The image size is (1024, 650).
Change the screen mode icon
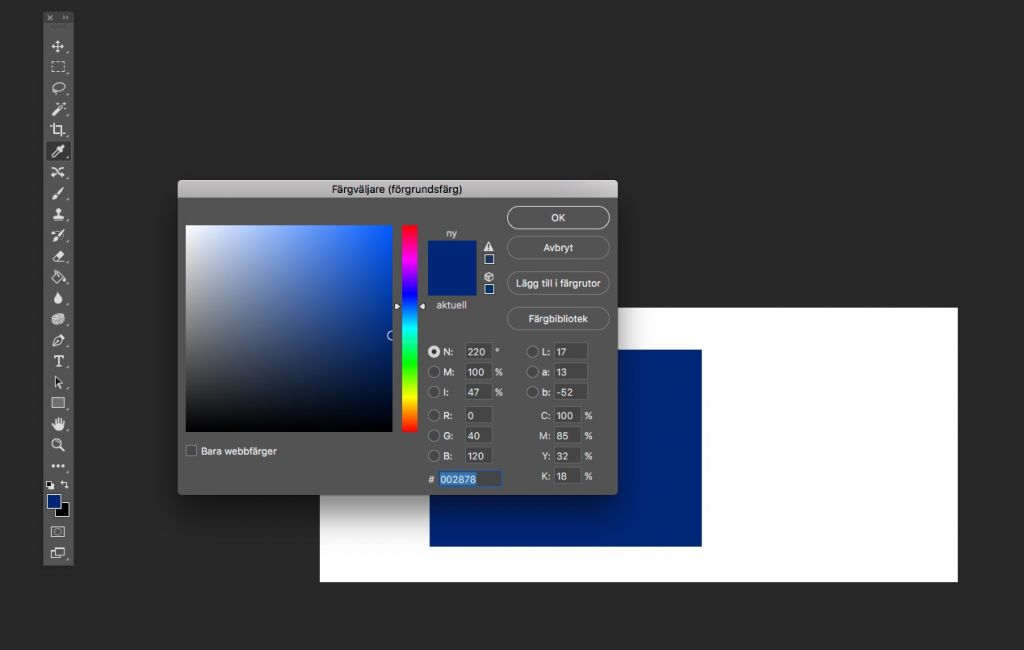click(x=58, y=553)
